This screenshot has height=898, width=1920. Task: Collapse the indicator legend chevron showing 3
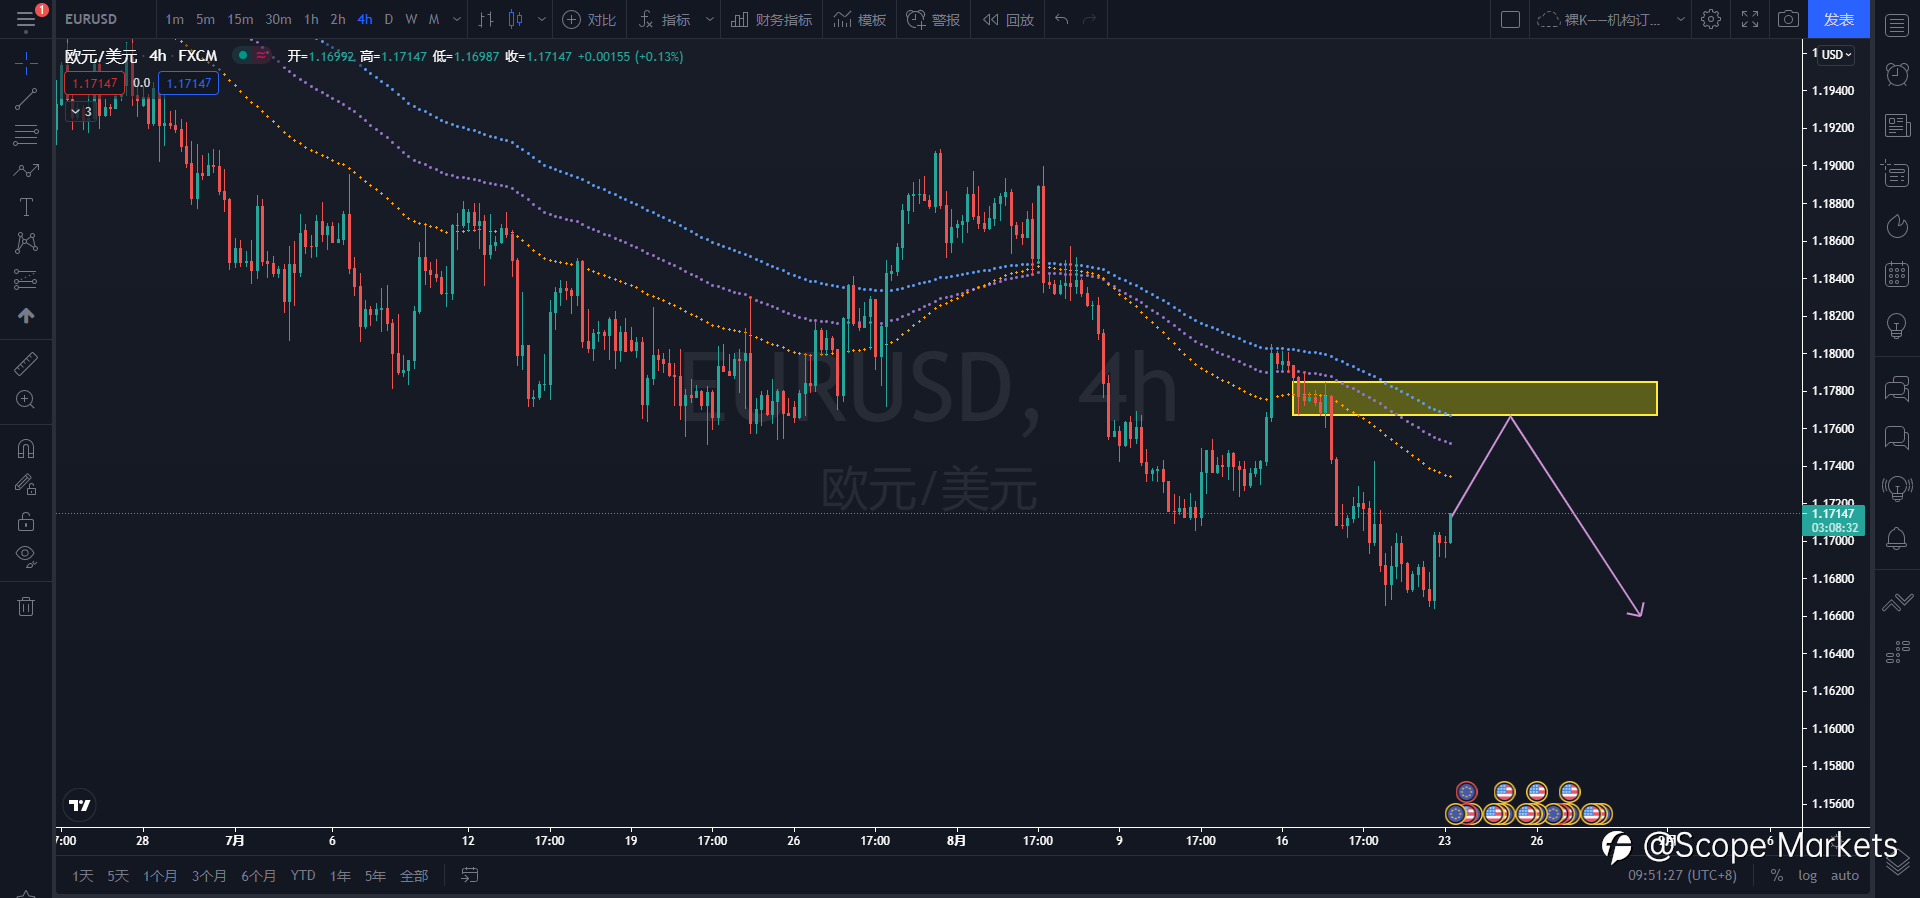coord(81,112)
